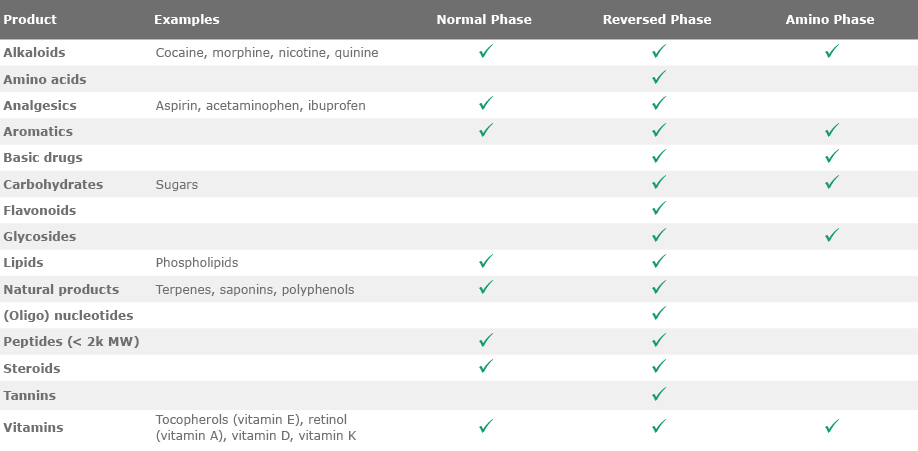Click the Vitamins Amino Phase checkmark

[x=831, y=426]
